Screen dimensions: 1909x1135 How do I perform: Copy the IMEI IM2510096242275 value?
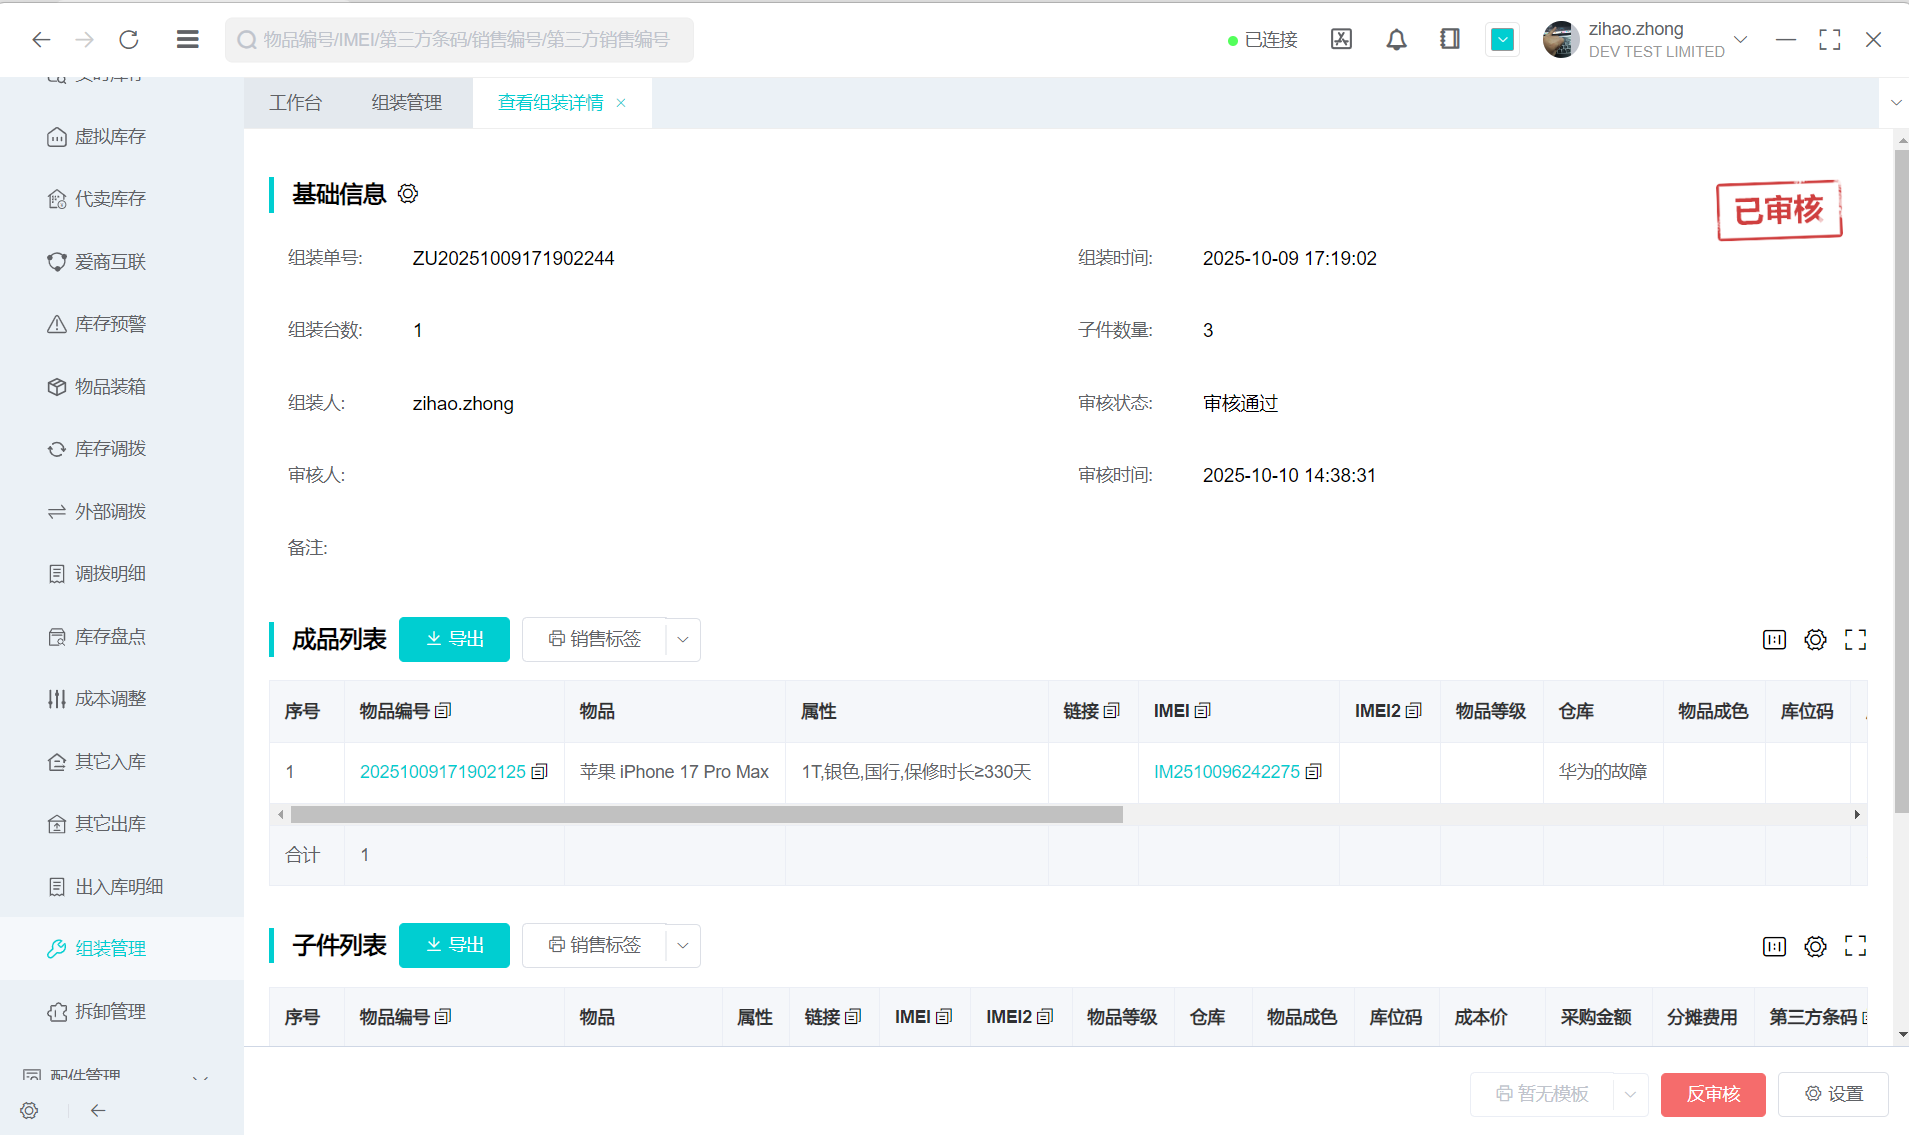point(1314,772)
